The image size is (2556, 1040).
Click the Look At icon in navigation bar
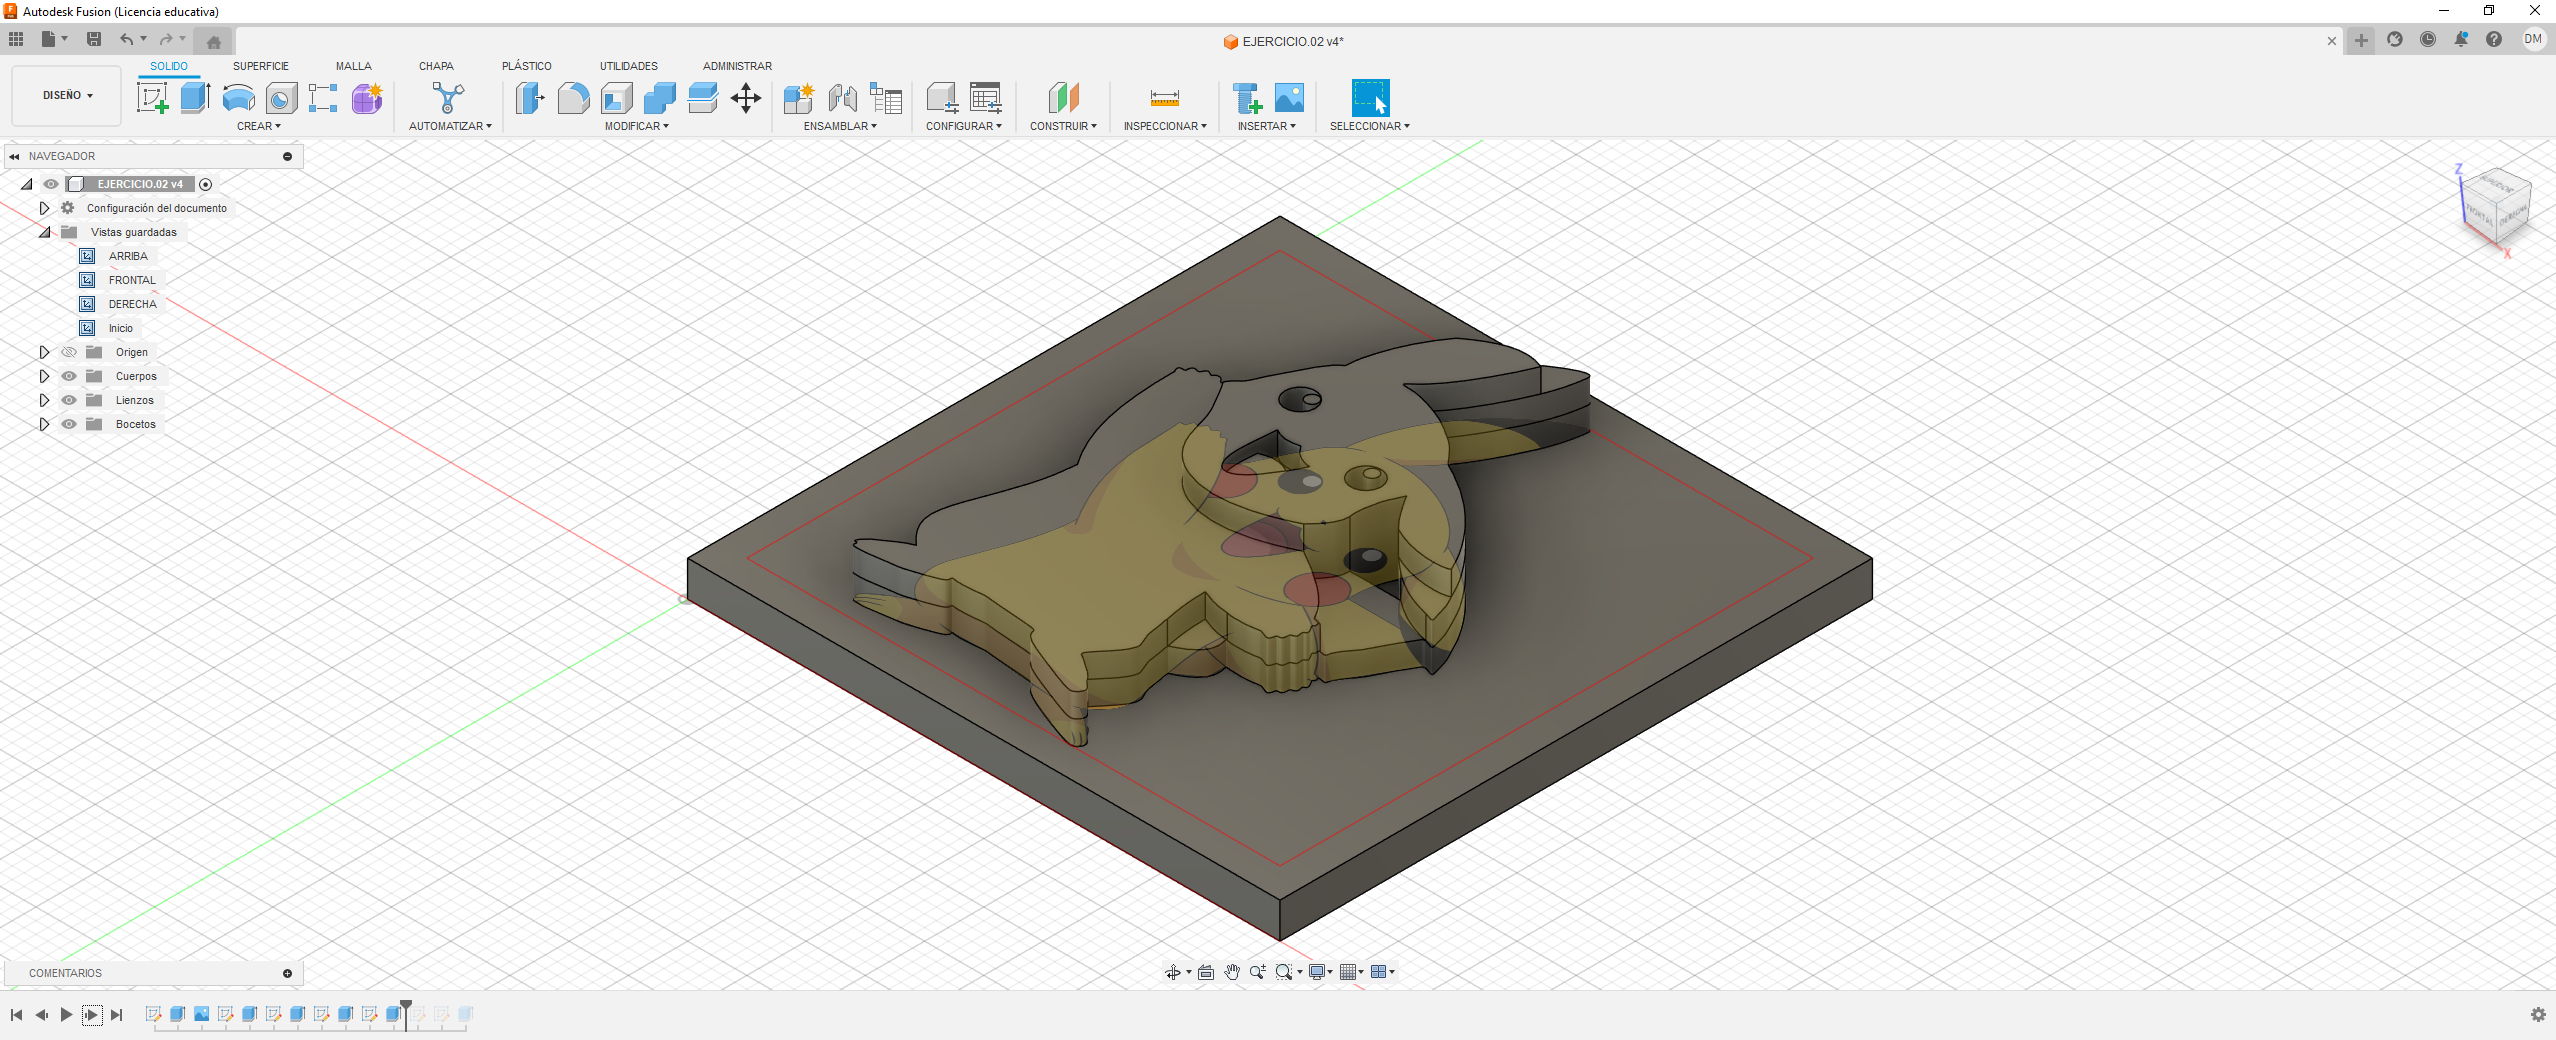tap(1206, 972)
